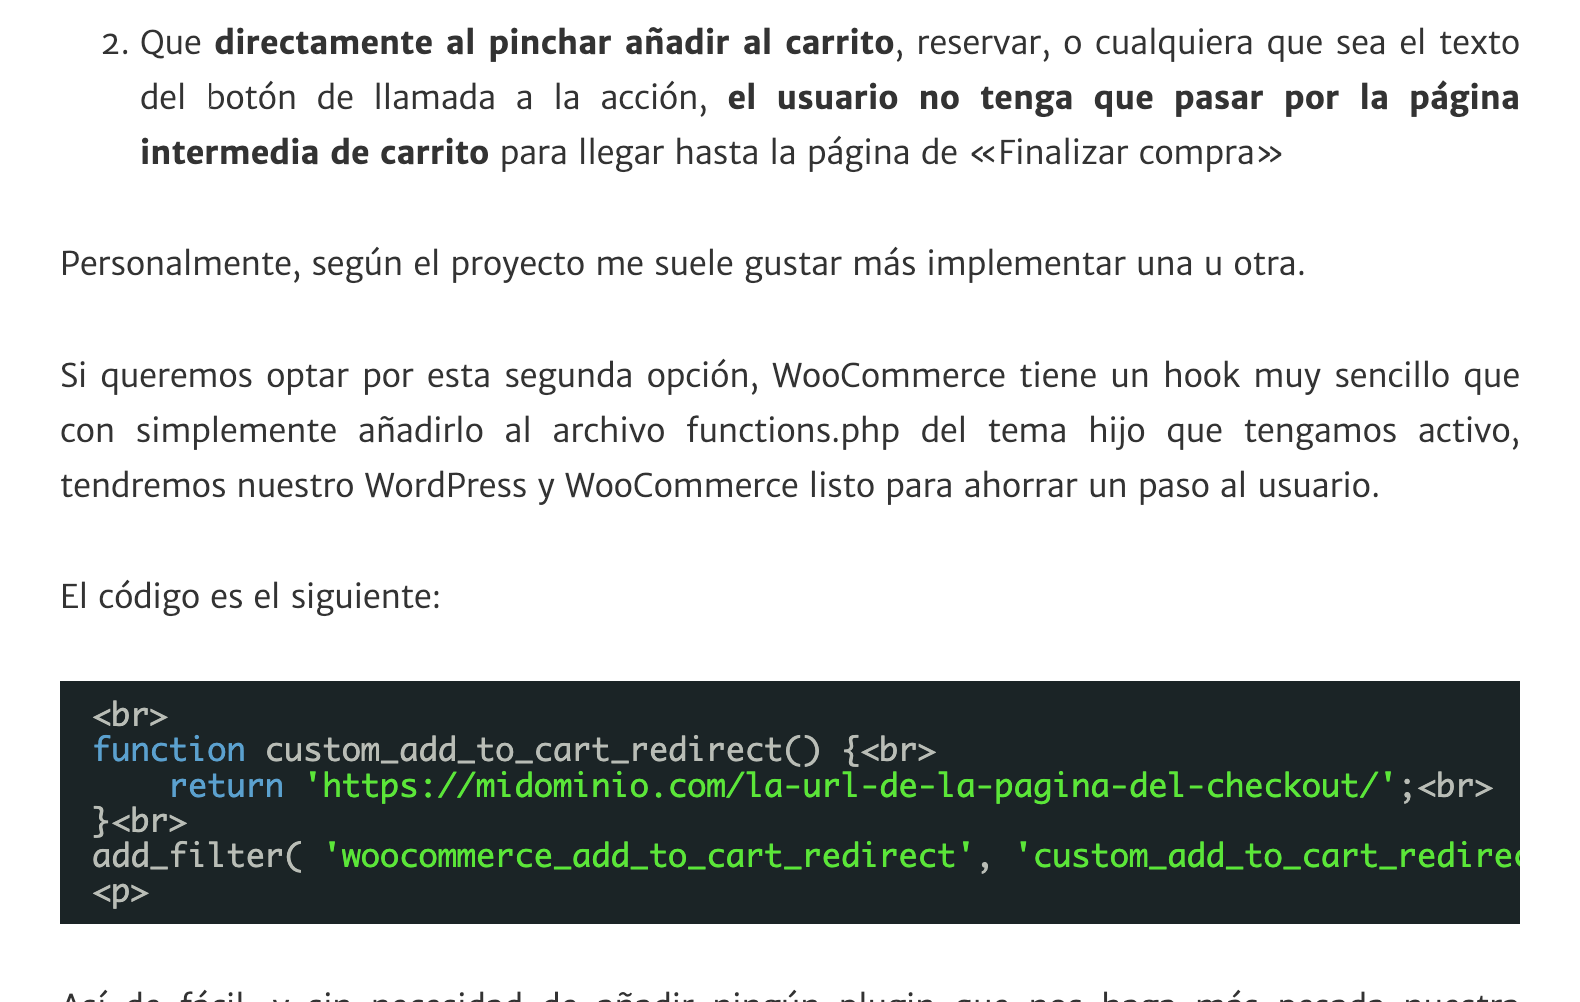Click the line "El código es el siguiente:"
This screenshot has width=1580, height=1002.
251,597
